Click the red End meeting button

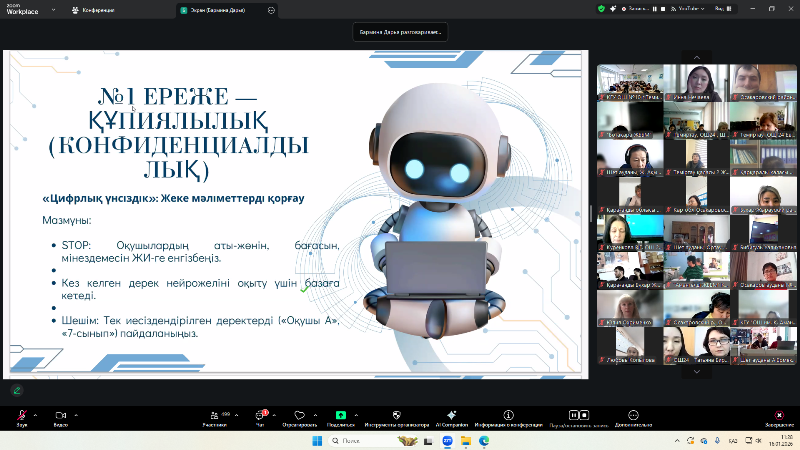pos(779,415)
